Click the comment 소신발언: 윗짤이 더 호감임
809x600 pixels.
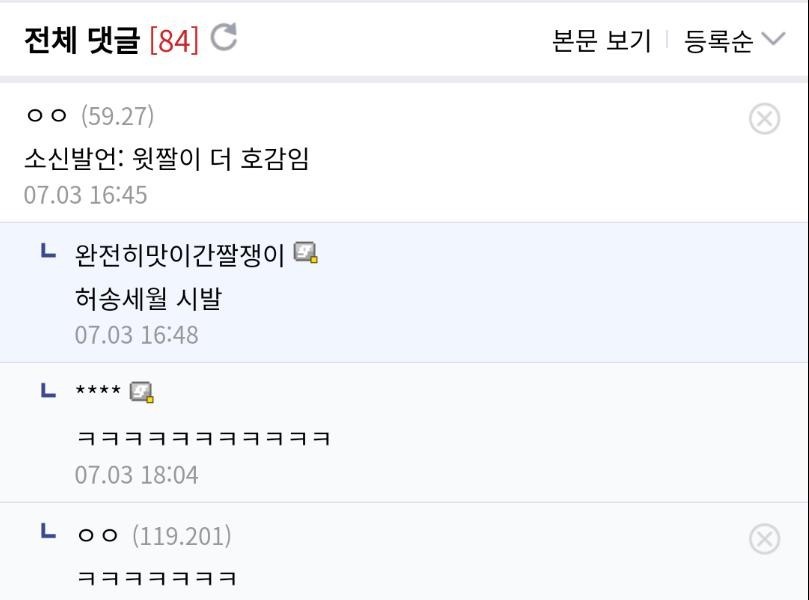tap(166, 158)
